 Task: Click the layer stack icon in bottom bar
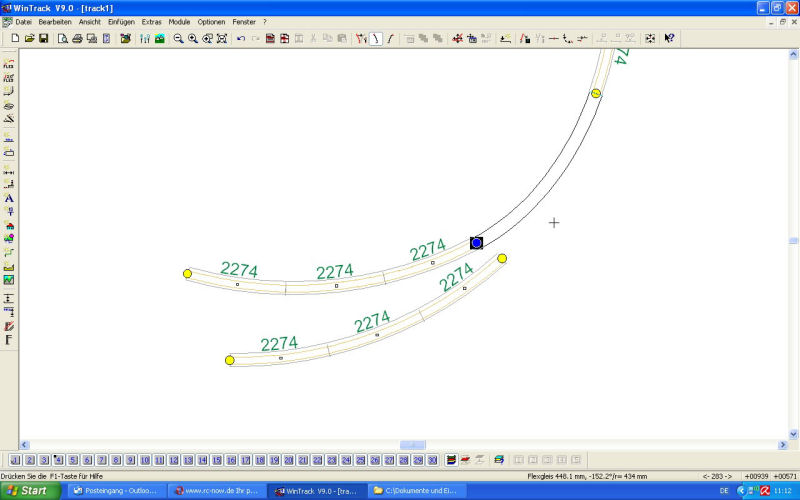pos(451,460)
